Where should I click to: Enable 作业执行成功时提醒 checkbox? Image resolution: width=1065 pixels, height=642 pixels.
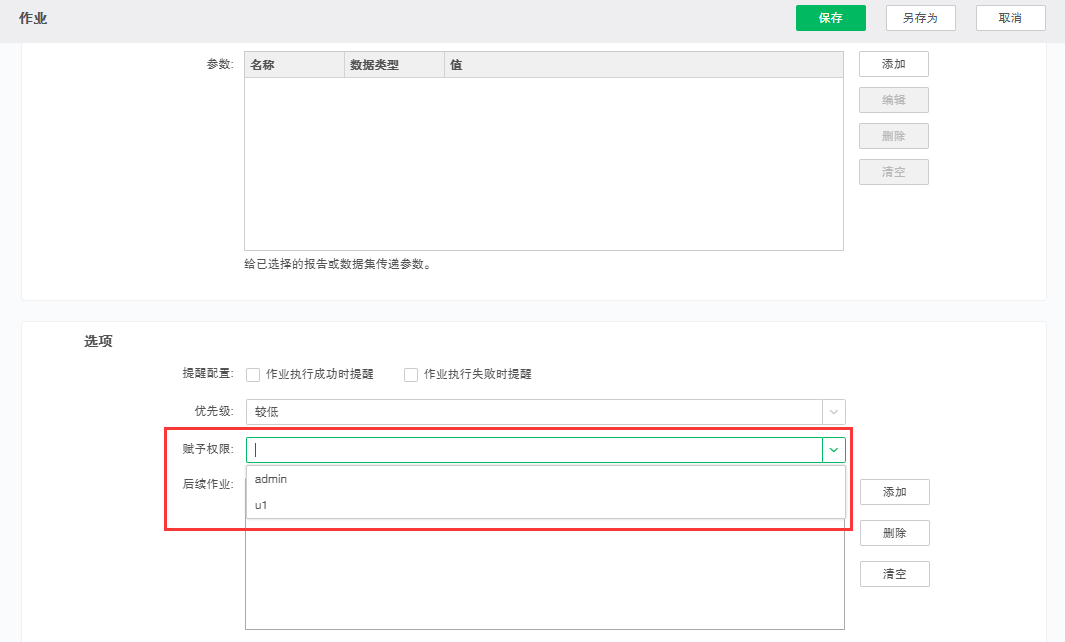tap(253, 375)
